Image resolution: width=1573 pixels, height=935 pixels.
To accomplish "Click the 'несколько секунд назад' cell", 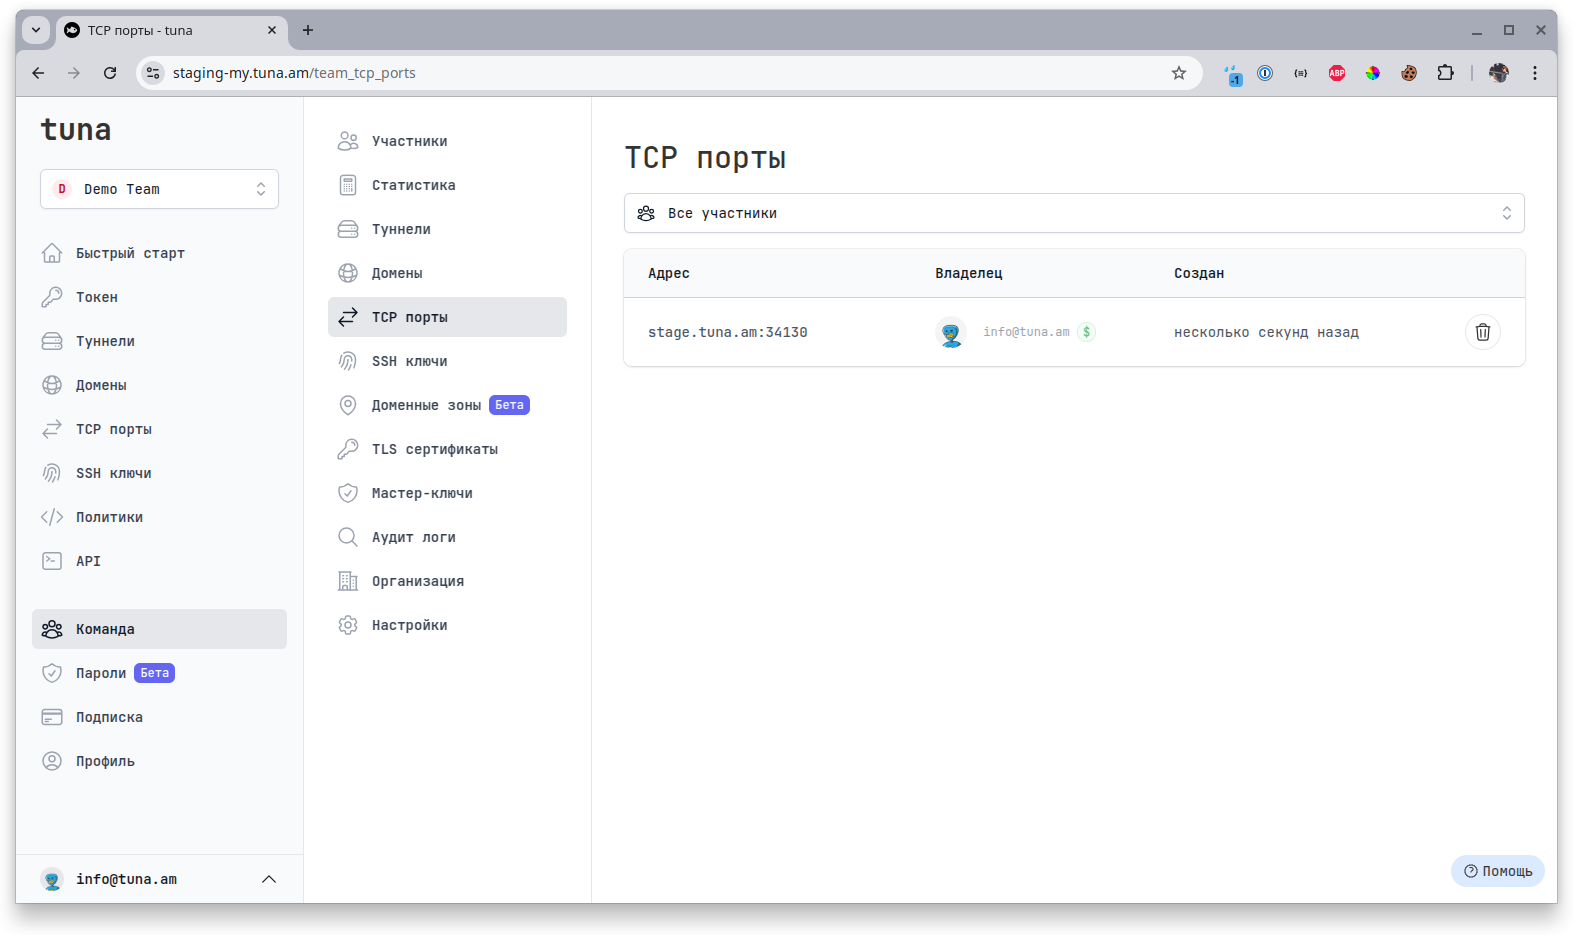I will [x=1266, y=332].
